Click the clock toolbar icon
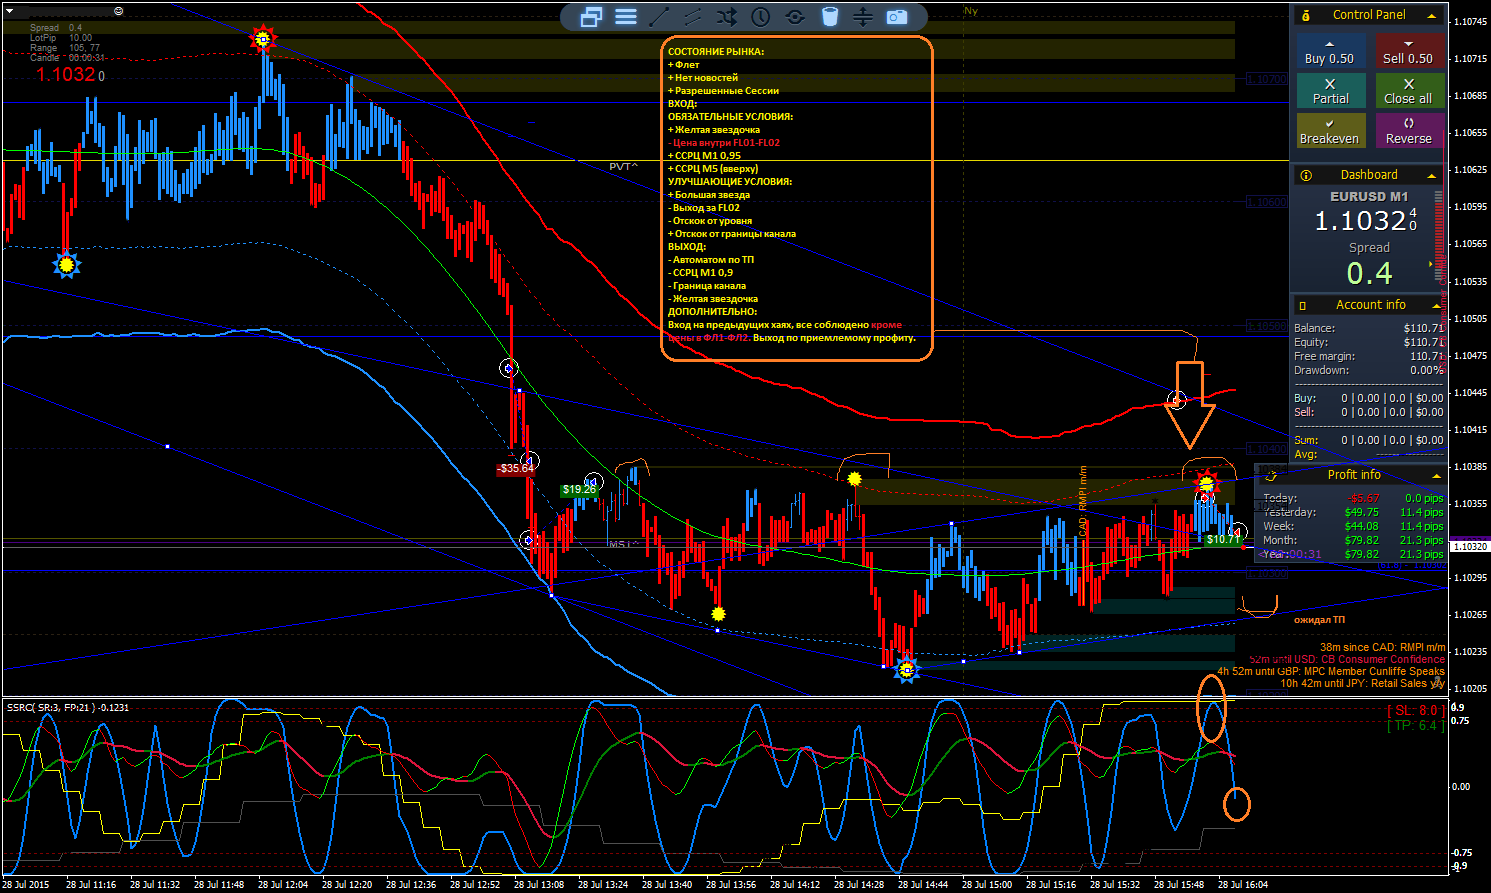 tap(761, 17)
